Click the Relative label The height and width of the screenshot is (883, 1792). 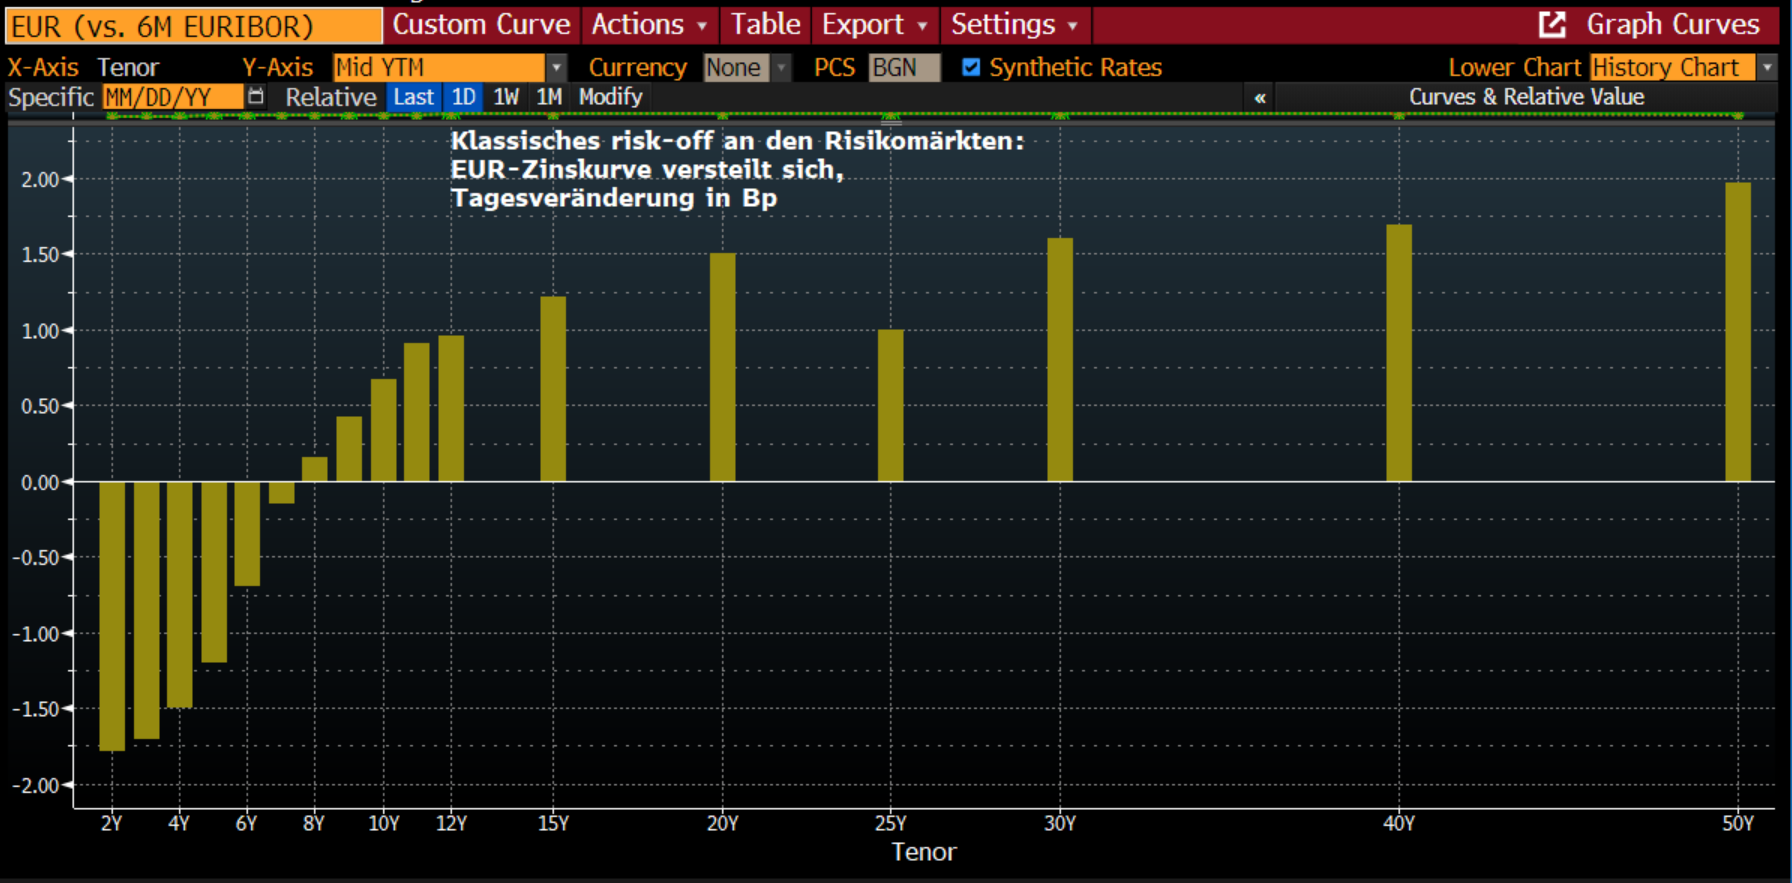(331, 97)
